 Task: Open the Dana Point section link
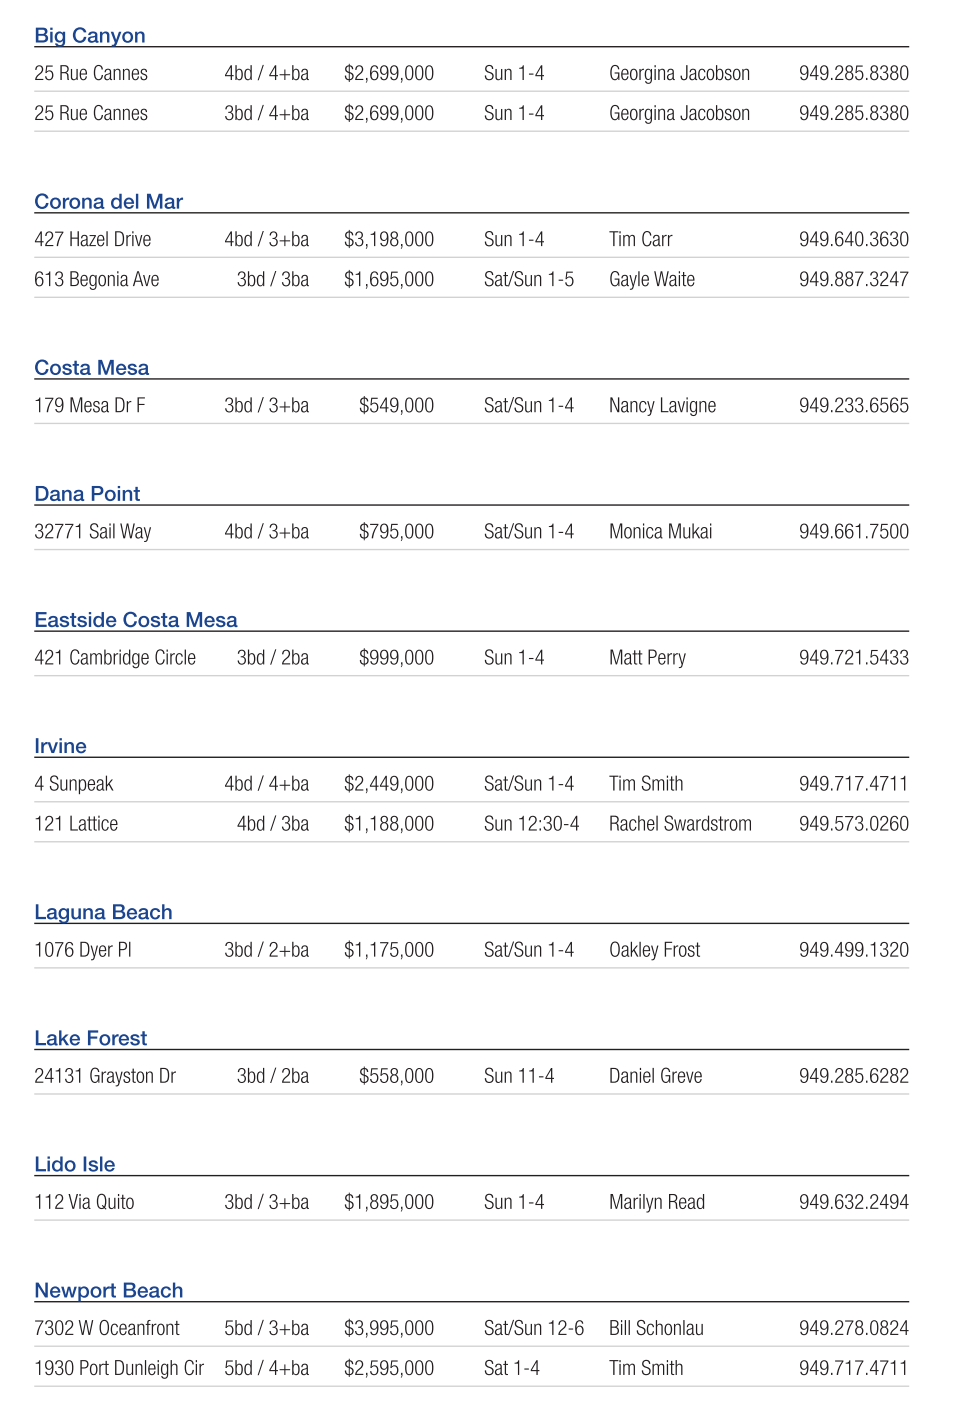(x=87, y=494)
